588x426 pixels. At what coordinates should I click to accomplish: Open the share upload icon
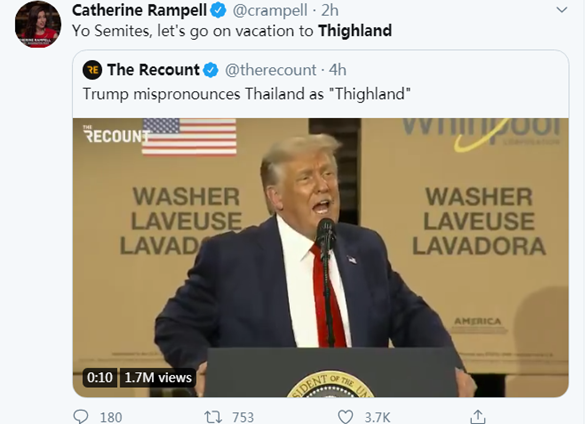pyautogui.click(x=478, y=417)
